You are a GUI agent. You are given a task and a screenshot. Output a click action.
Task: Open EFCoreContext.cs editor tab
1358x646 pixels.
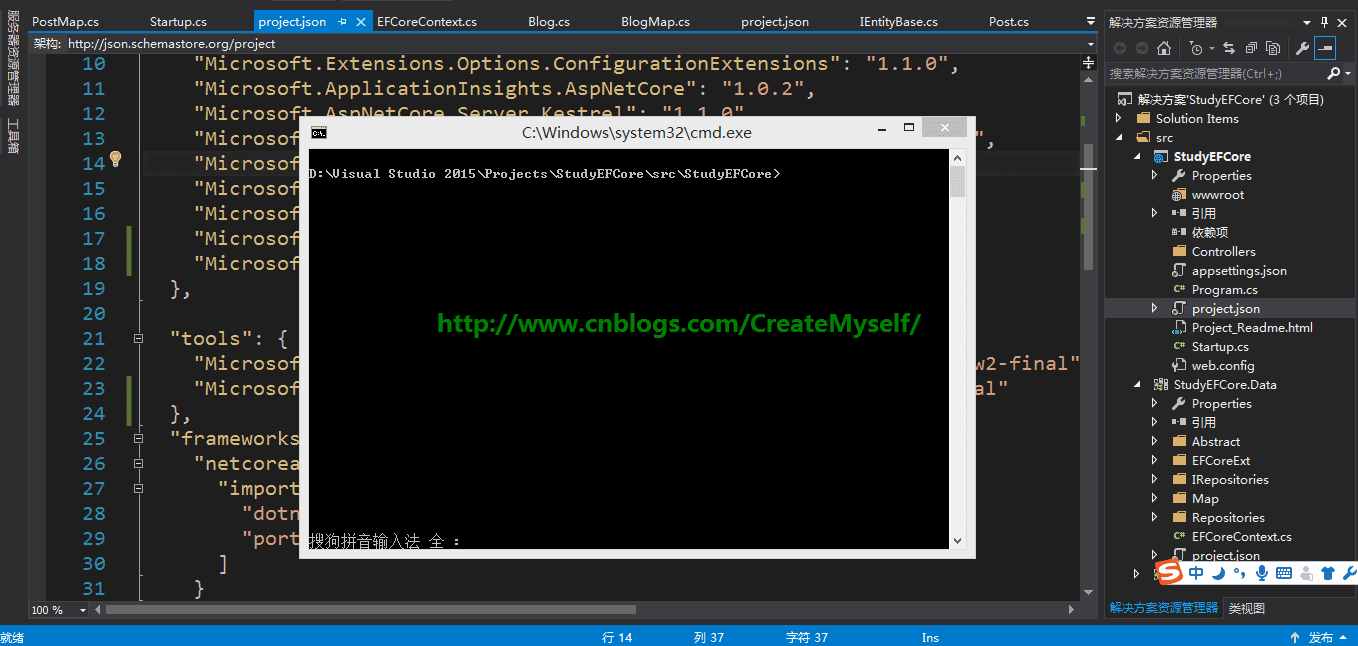coord(427,21)
